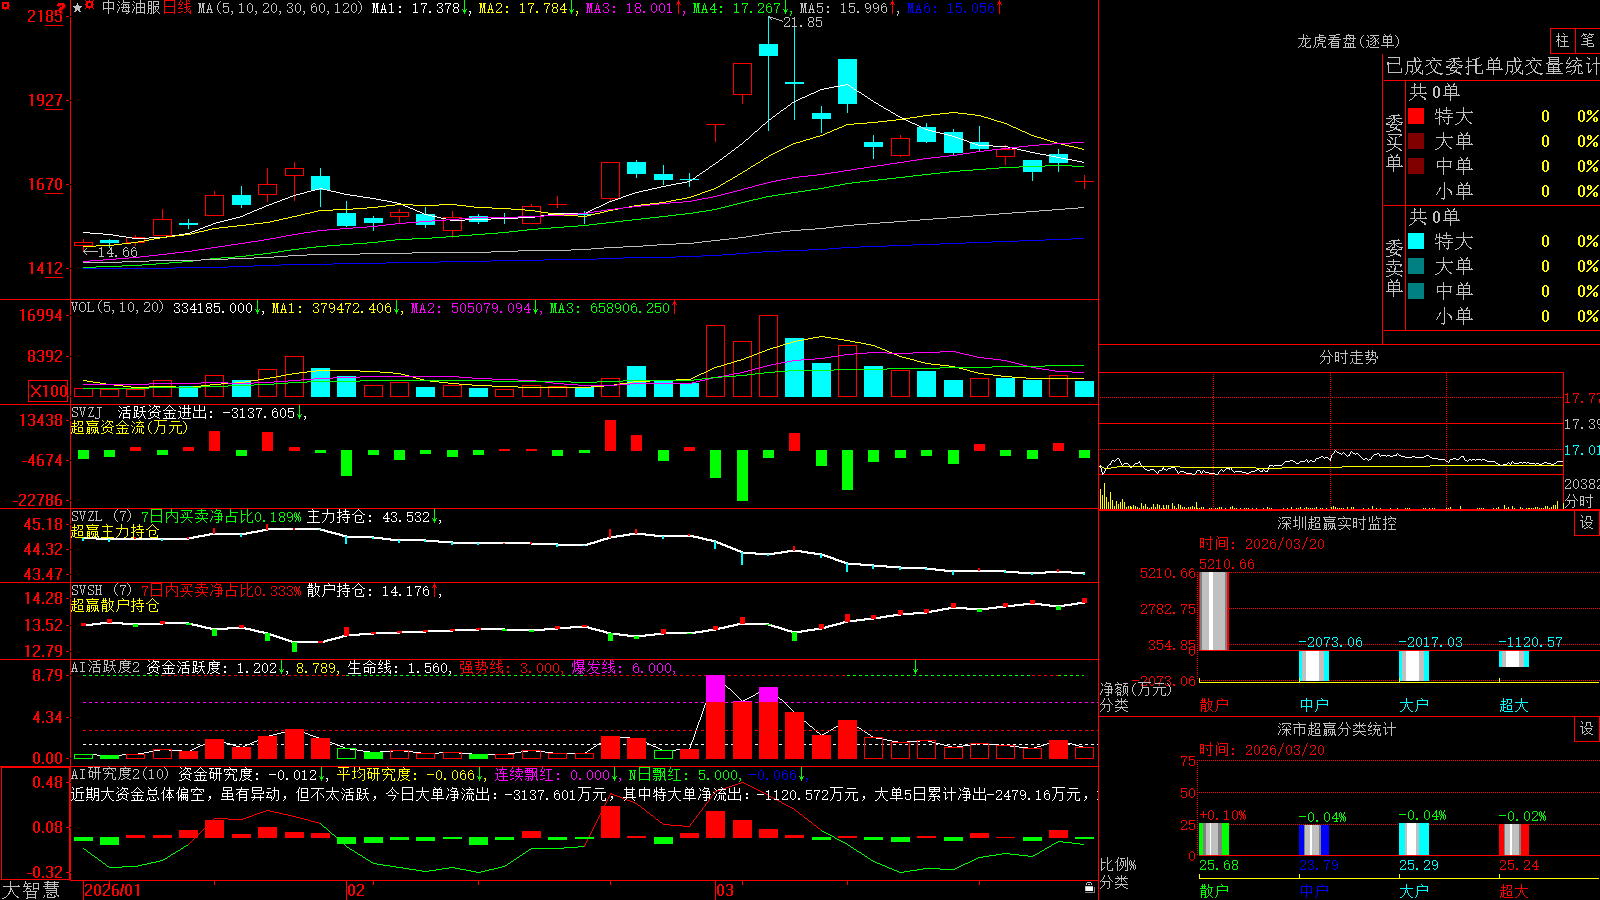
Task: Click the 21.85 high price label on the chart
Action: [x=803, y=22]
